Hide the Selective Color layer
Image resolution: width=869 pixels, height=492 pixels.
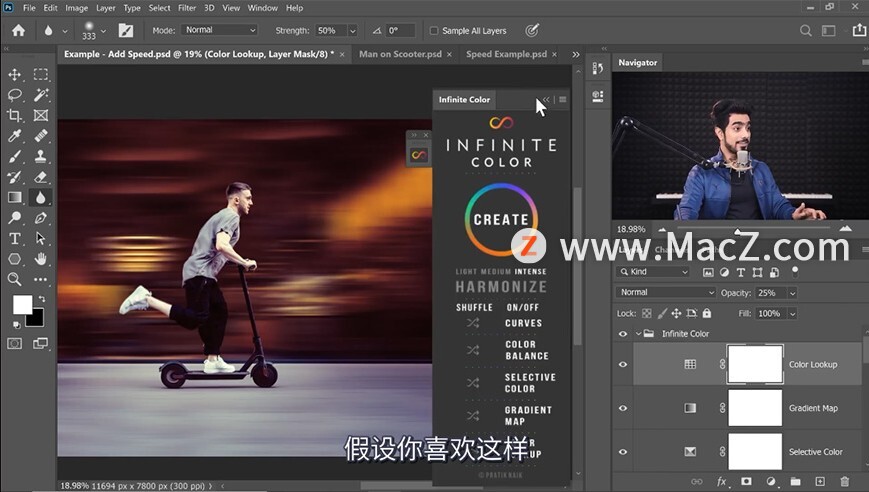pyautogui.click(x=623, y=452)
